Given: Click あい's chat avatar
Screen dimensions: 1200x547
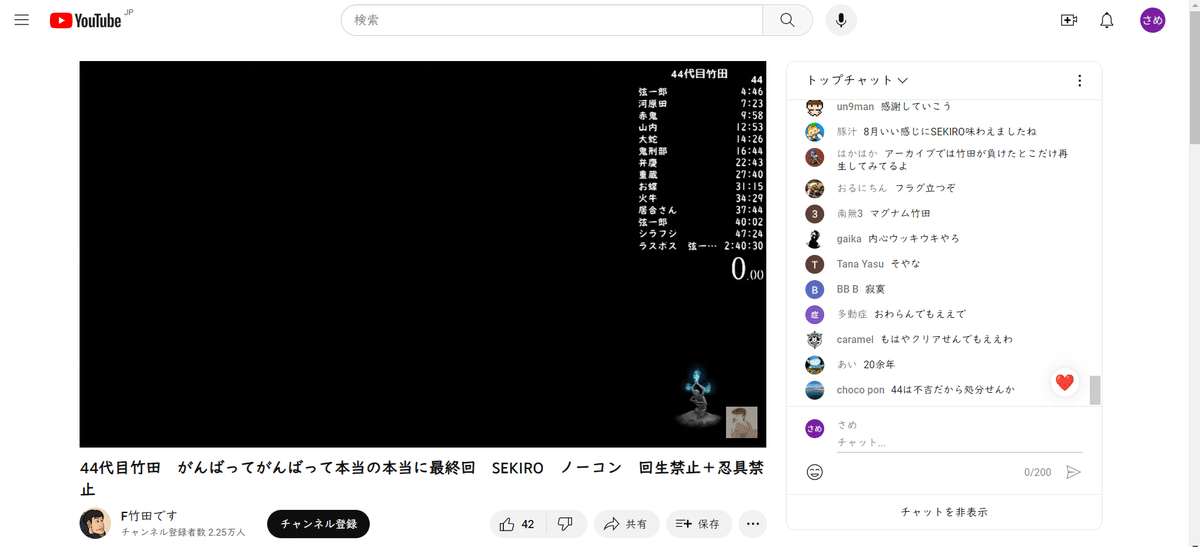Looking at the screenshot, I should tap(815, 365).
